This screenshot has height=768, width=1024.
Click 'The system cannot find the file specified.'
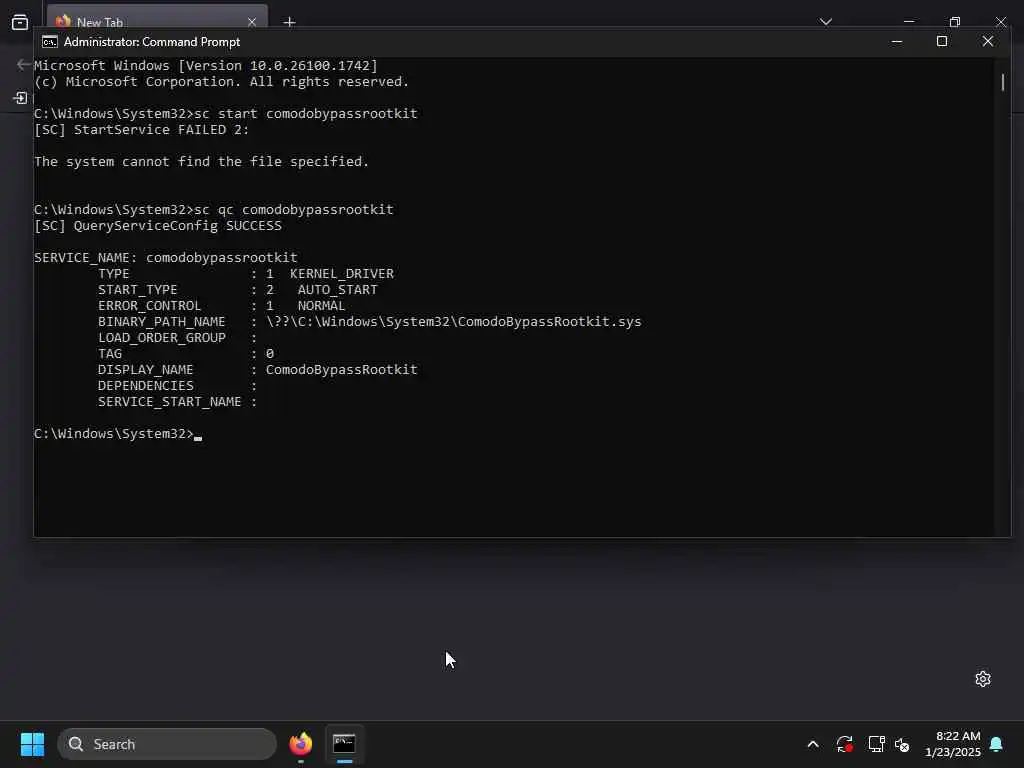[x=201, y=161]
